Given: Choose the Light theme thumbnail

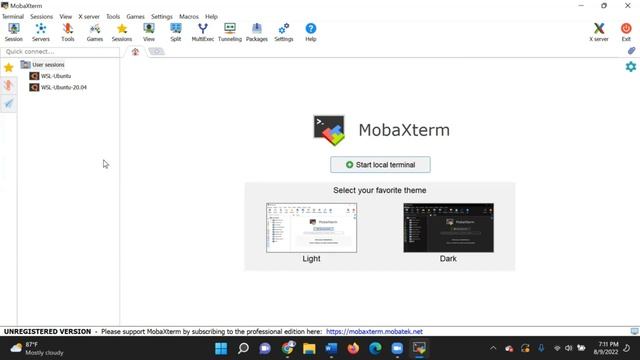Looking at the screenshot, I should click(x=311, y=228).
